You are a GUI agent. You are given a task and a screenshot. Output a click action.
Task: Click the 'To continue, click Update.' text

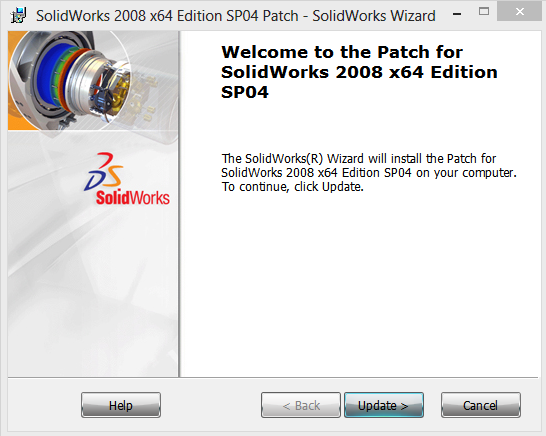tap(292, 187)
